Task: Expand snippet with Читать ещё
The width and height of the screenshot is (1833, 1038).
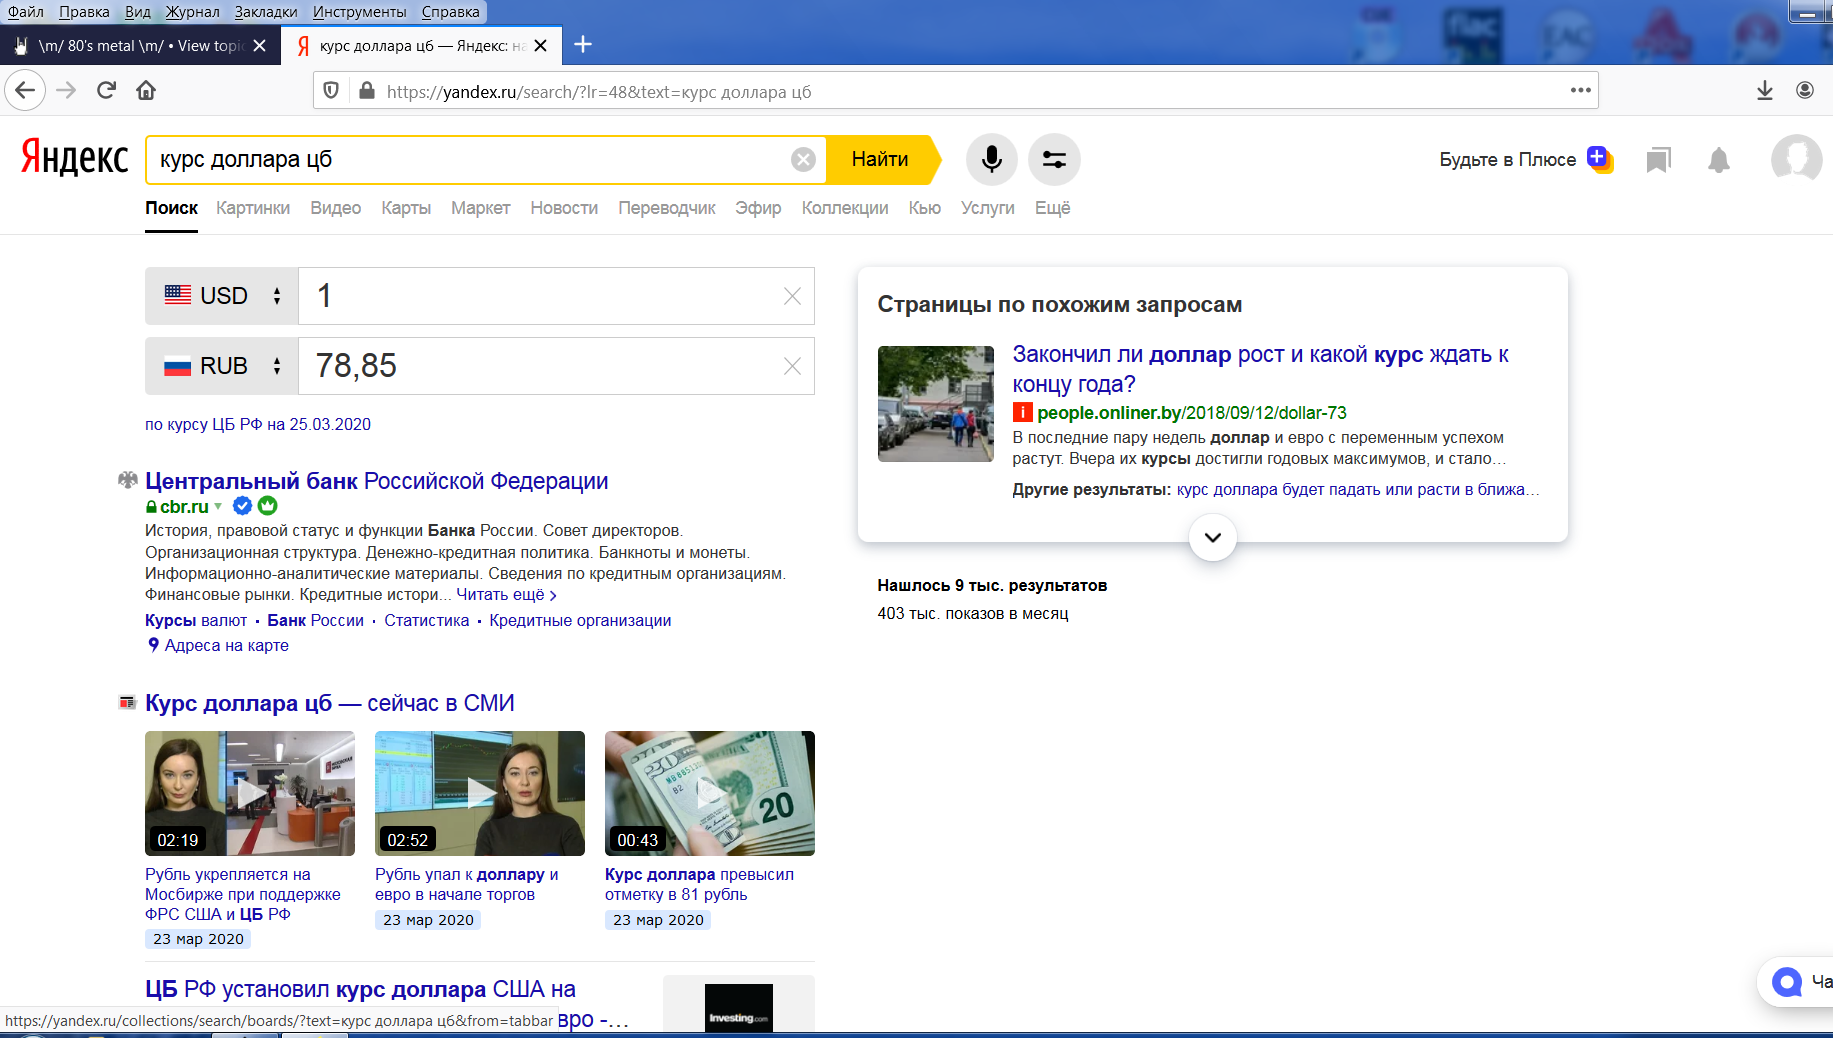Action: 506,595
